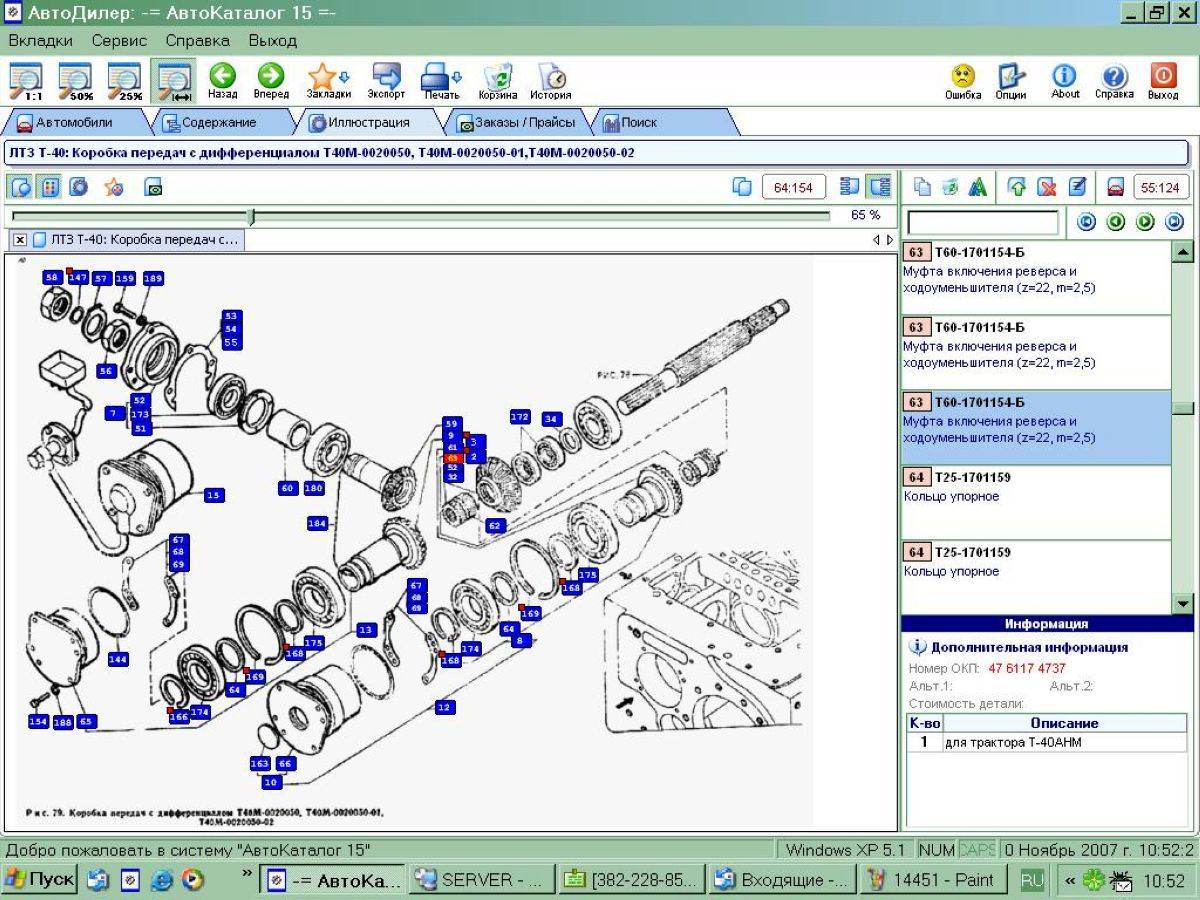
Task: Switch to the Содержание tab
Action: coord(218,122)
